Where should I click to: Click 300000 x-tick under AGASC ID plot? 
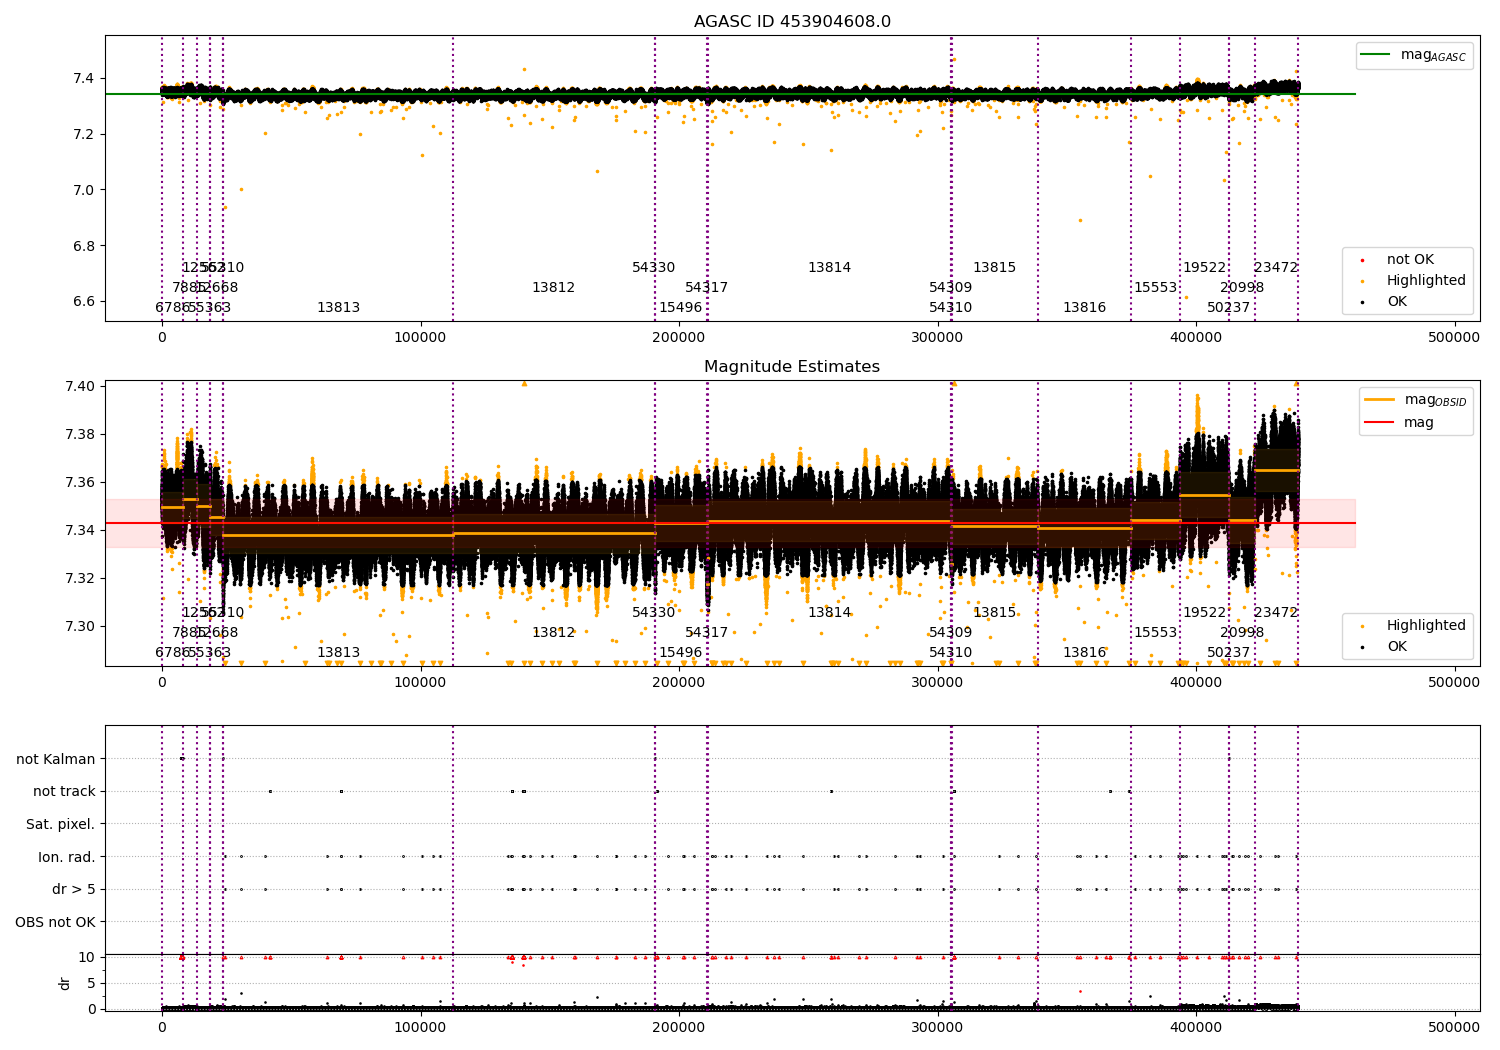pos(937,338)
